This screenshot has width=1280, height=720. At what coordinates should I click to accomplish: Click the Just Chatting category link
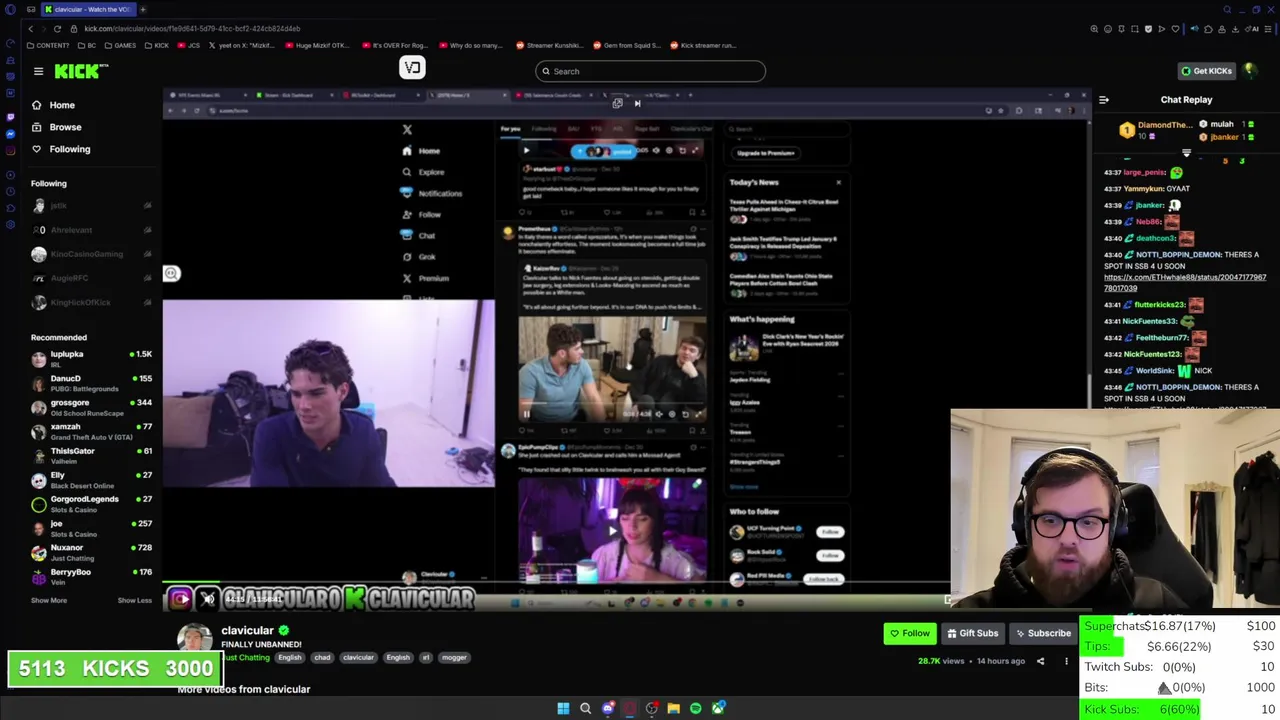coord(246,657)
